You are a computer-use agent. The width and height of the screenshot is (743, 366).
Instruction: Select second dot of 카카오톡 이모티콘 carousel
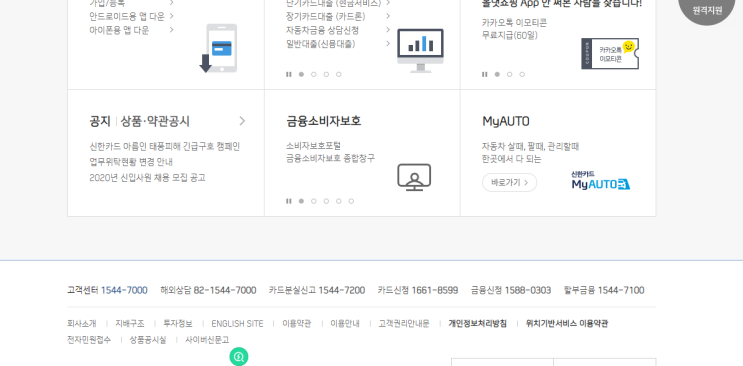click(x=509, y=74)
